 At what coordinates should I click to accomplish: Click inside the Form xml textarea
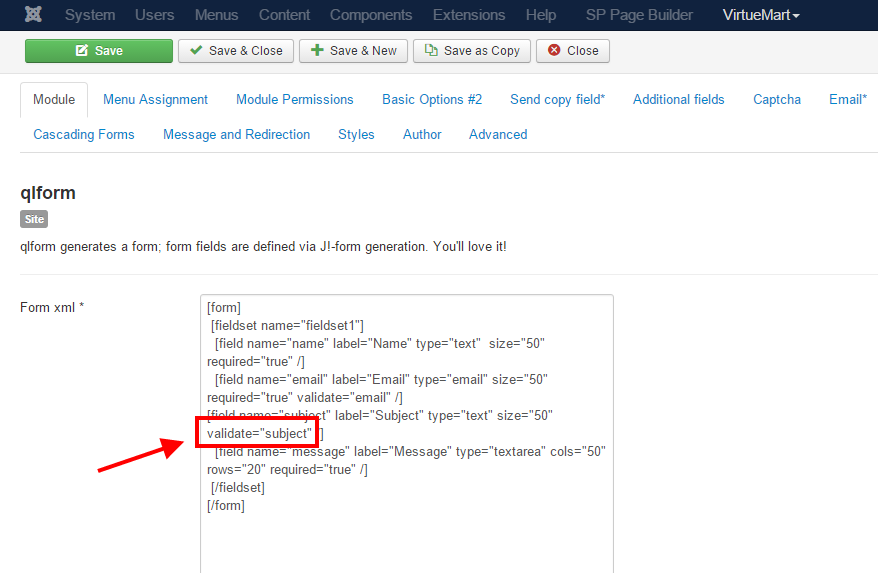[x=406, y=530]
